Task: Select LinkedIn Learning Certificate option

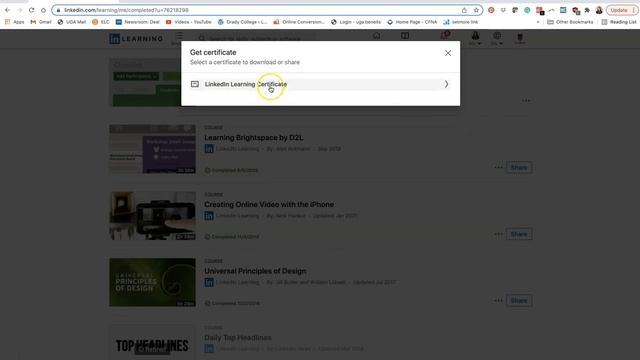Action: [320, 84]
